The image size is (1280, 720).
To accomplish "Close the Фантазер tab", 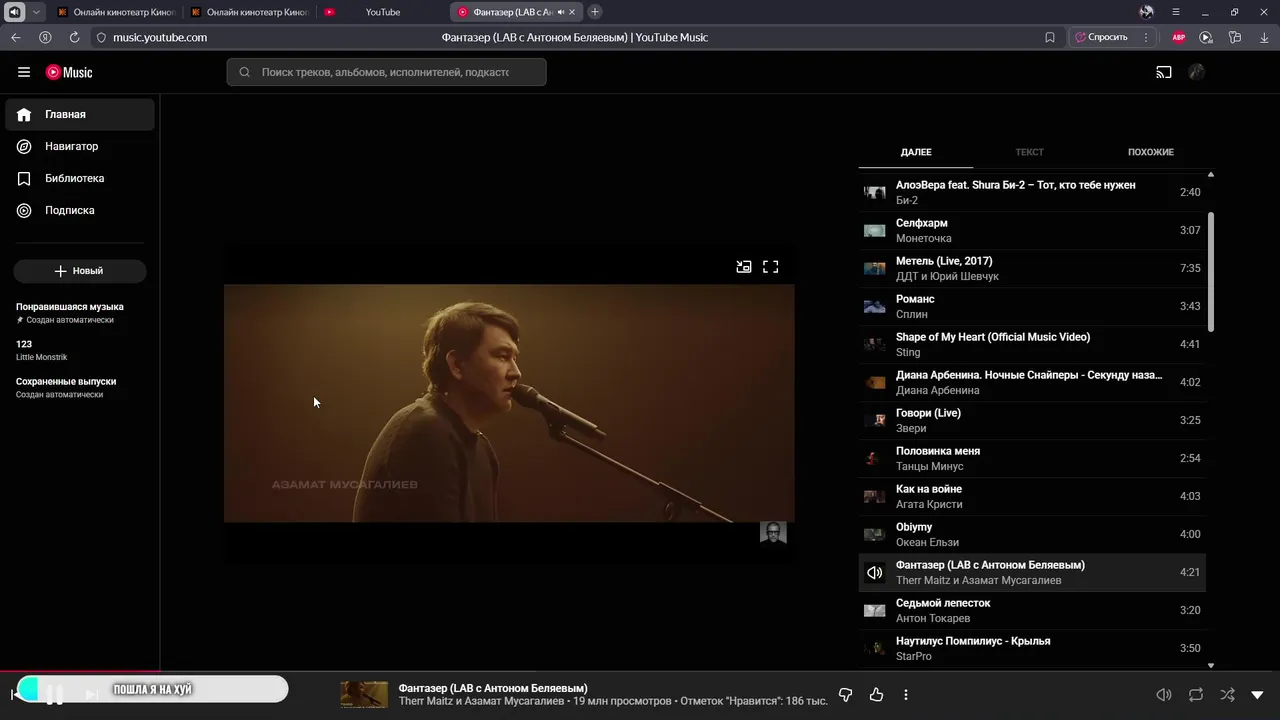I will coord(572,12).
